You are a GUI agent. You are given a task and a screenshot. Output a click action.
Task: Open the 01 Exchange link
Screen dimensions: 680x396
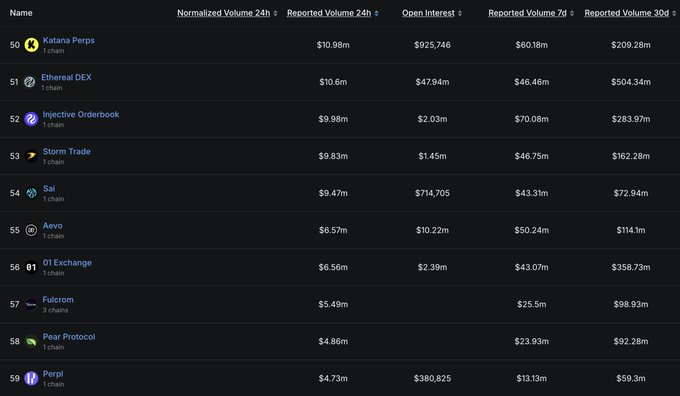67,262
